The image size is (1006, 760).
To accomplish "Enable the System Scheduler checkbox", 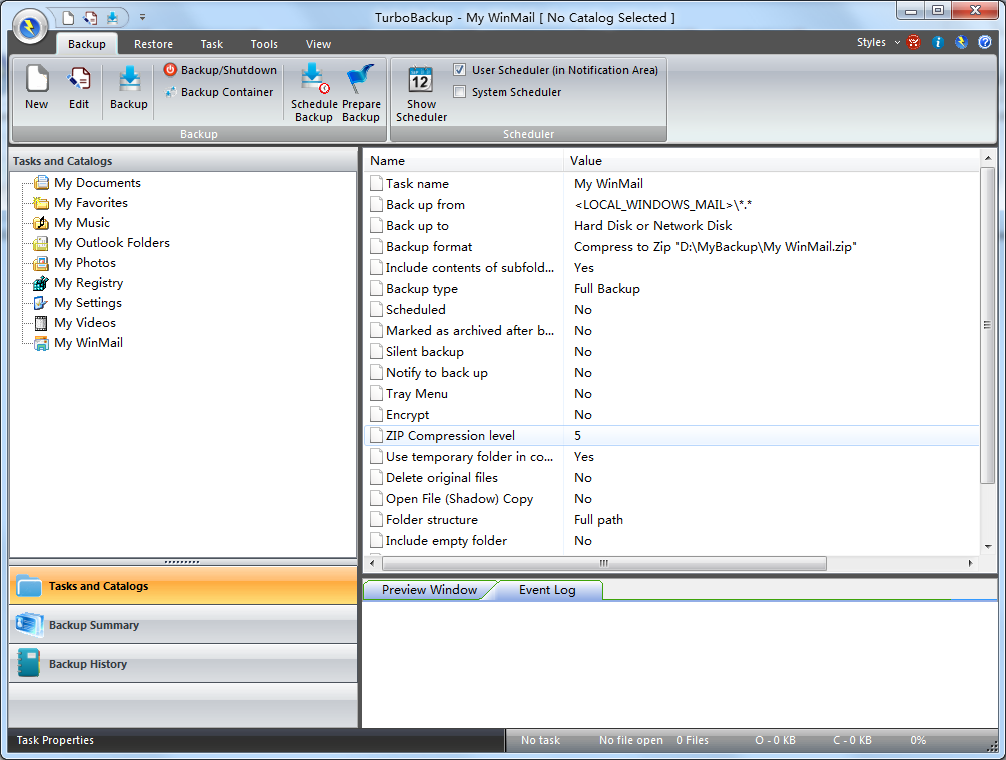I will [459, 92].
